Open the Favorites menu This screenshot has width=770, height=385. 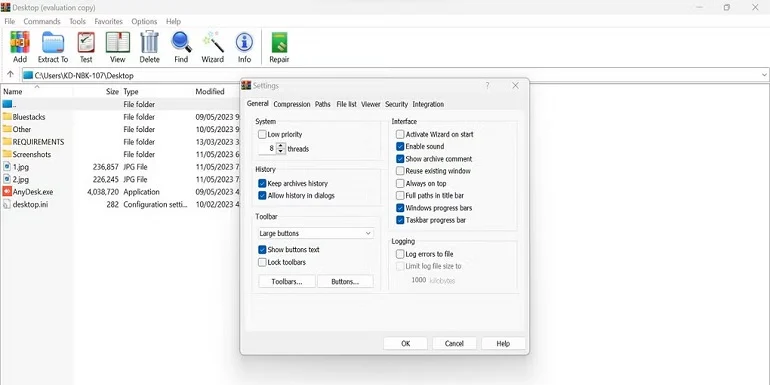coord(109,22)
